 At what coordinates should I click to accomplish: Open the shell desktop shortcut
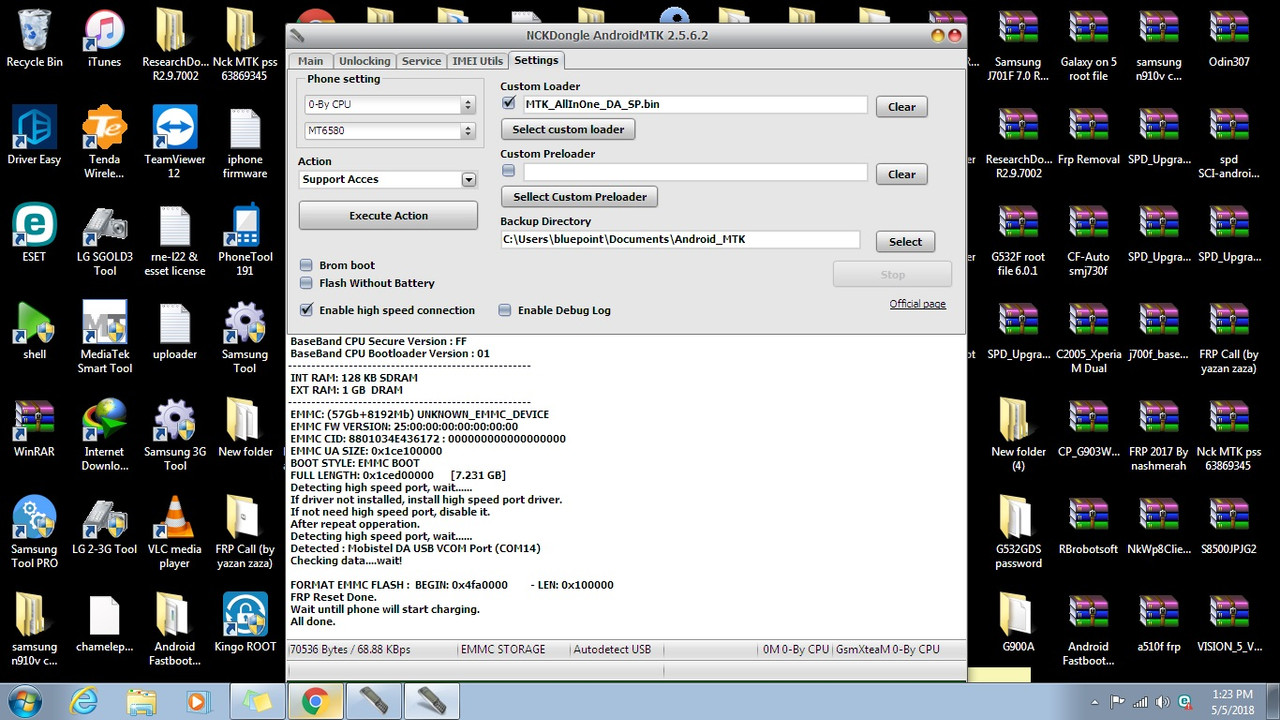[x=34, y=331]
